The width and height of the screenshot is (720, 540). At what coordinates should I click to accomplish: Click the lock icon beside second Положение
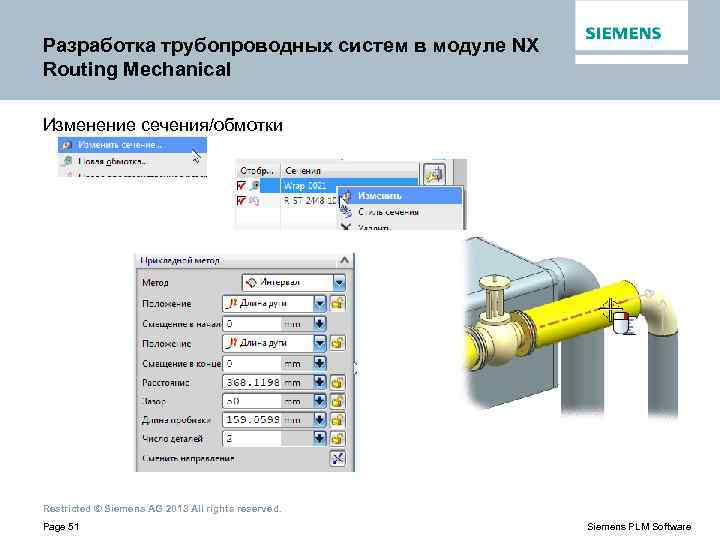coord(338,343)
